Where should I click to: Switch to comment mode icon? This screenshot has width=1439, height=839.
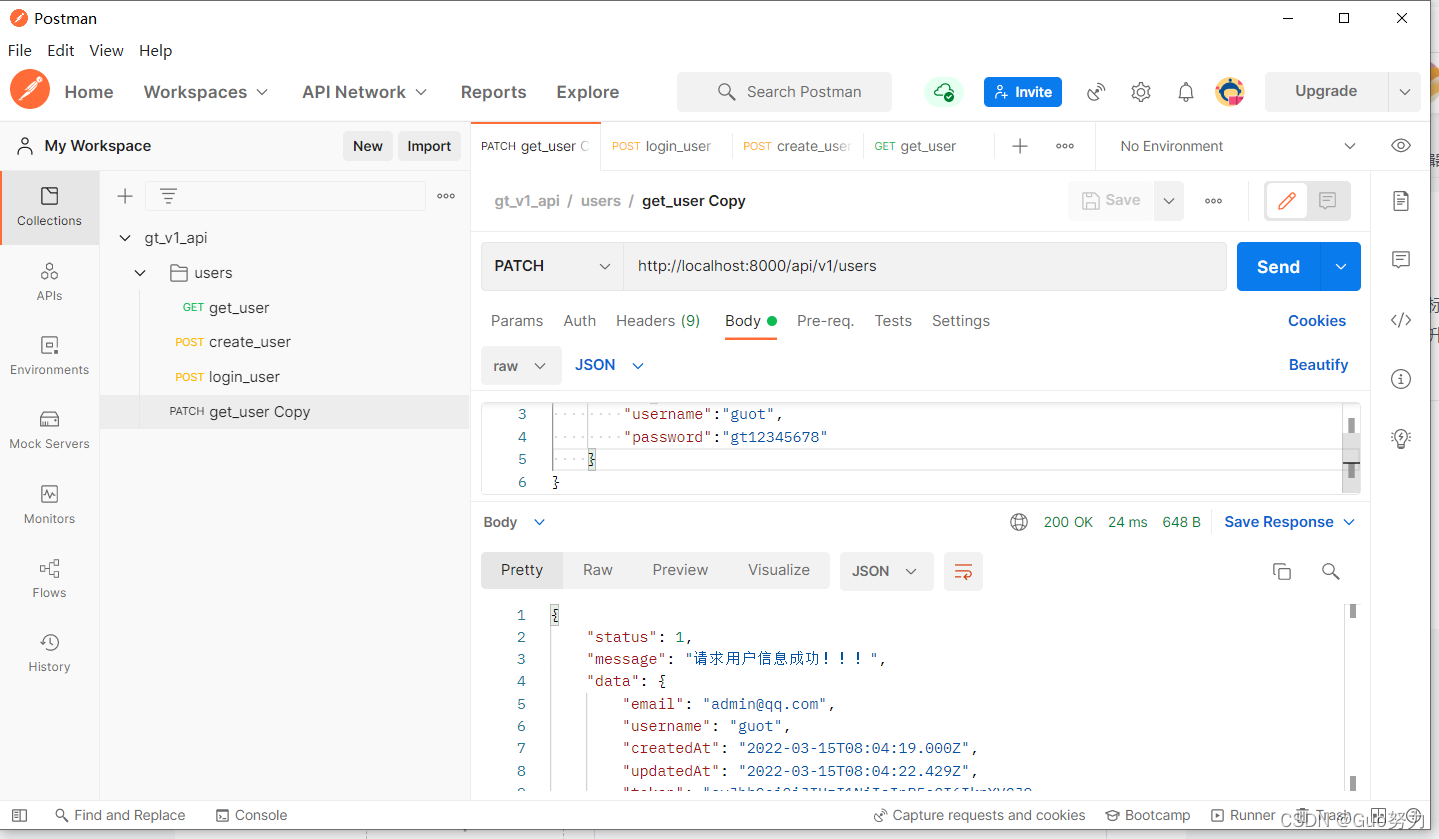[1328, 201]
